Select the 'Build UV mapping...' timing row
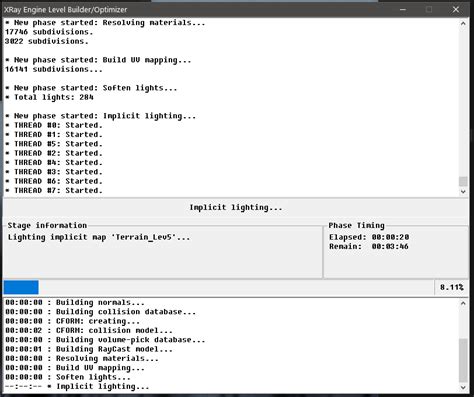This screenshot has height=397, width=474. click(75, 368)
